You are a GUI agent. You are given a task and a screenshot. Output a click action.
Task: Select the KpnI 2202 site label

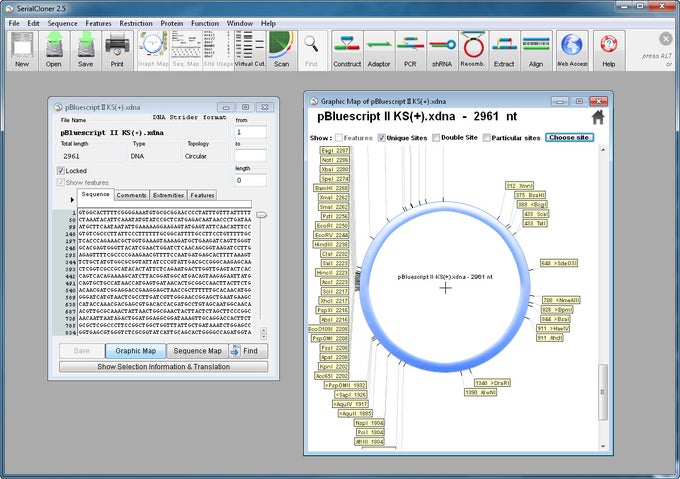(x=333, y=367)
